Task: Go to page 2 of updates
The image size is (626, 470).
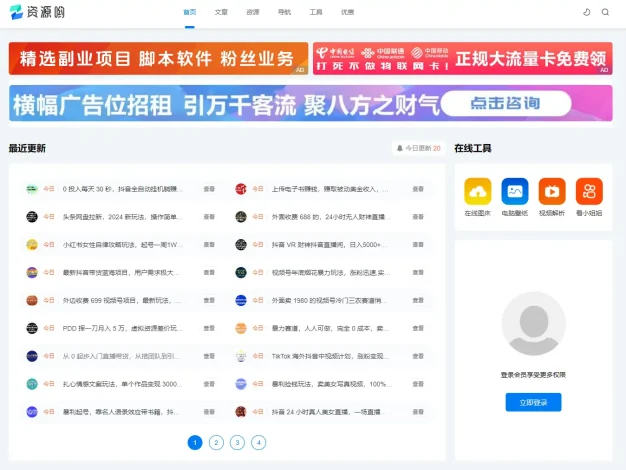Action: click(x=216, y=442)
